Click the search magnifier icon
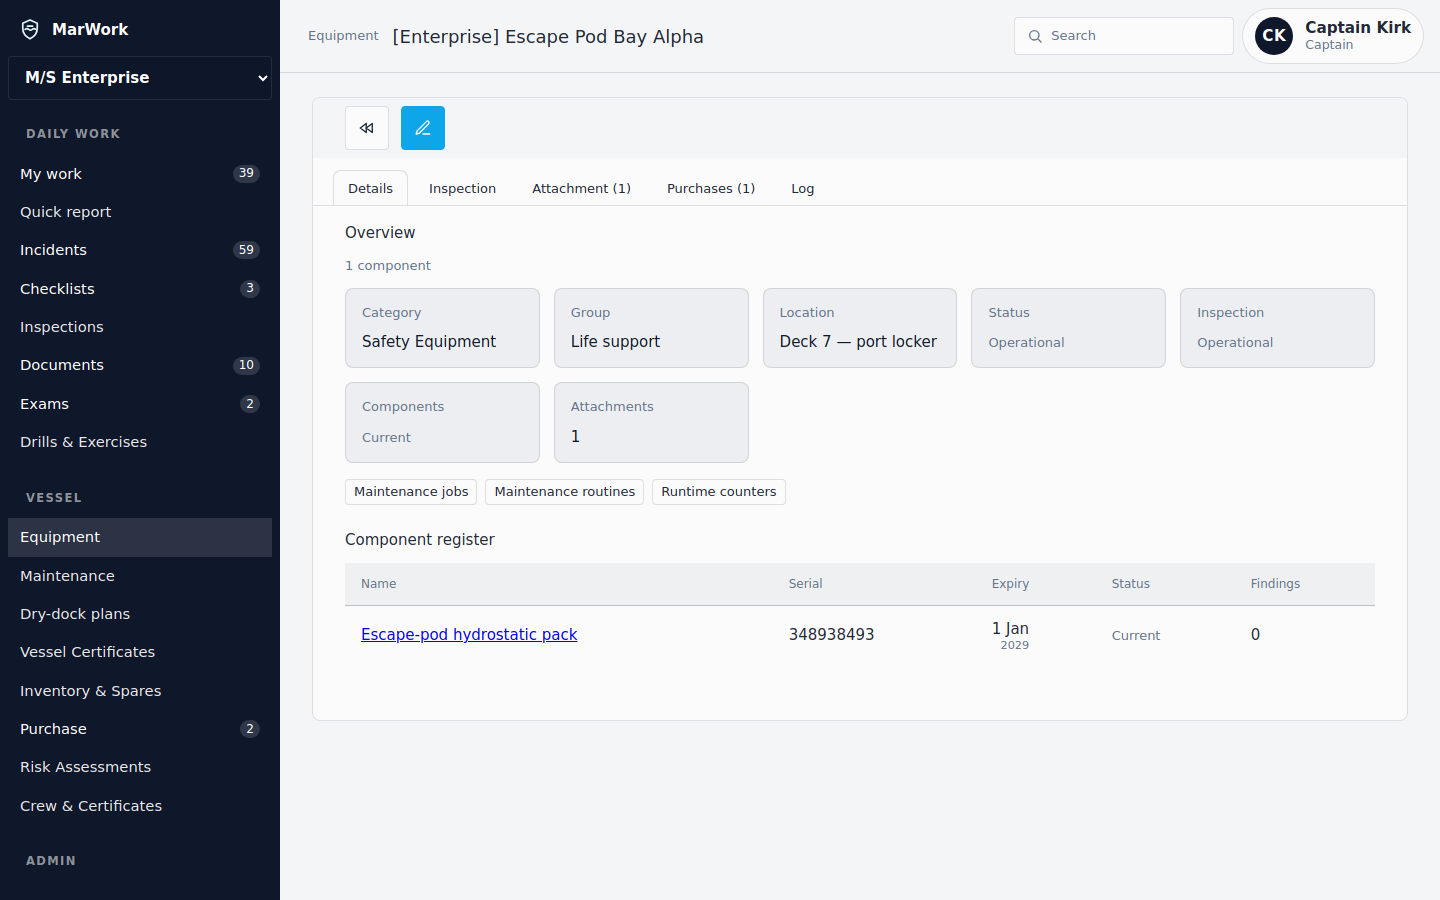1440x900 pixels. pos(1035,36)
